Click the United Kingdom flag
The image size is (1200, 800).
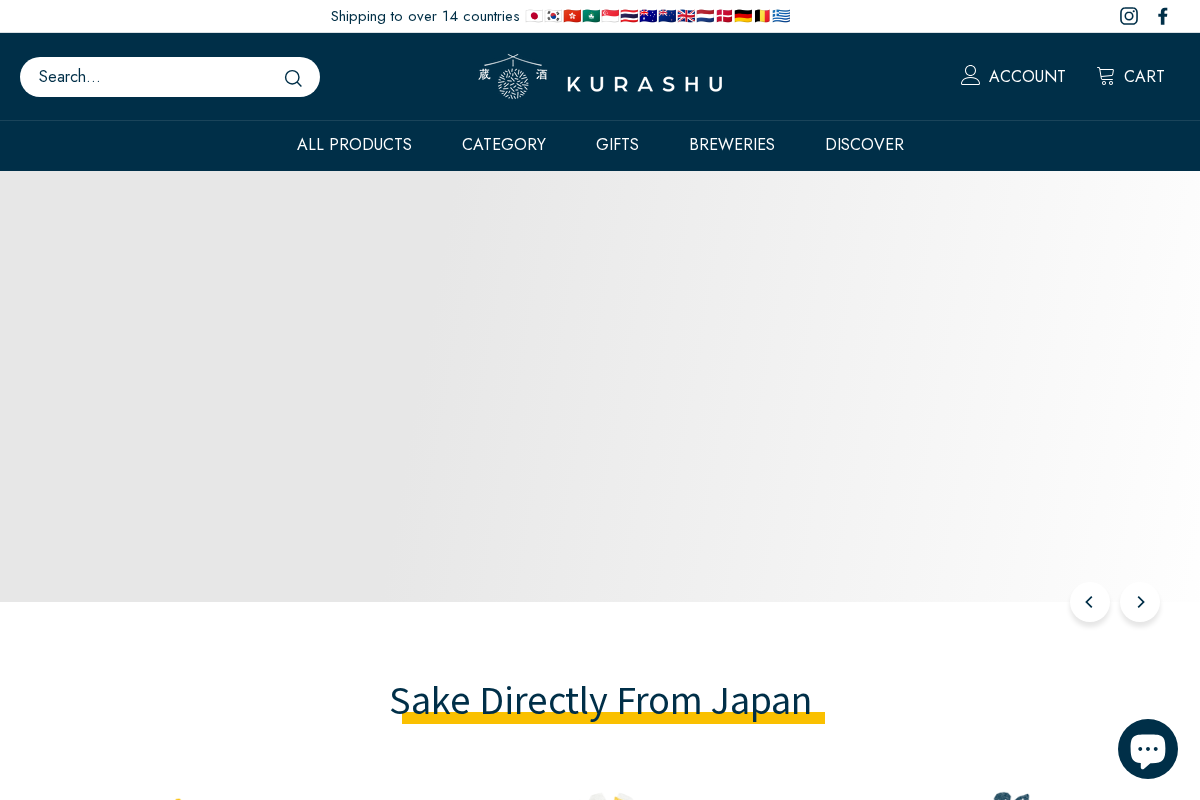[686, 16]
